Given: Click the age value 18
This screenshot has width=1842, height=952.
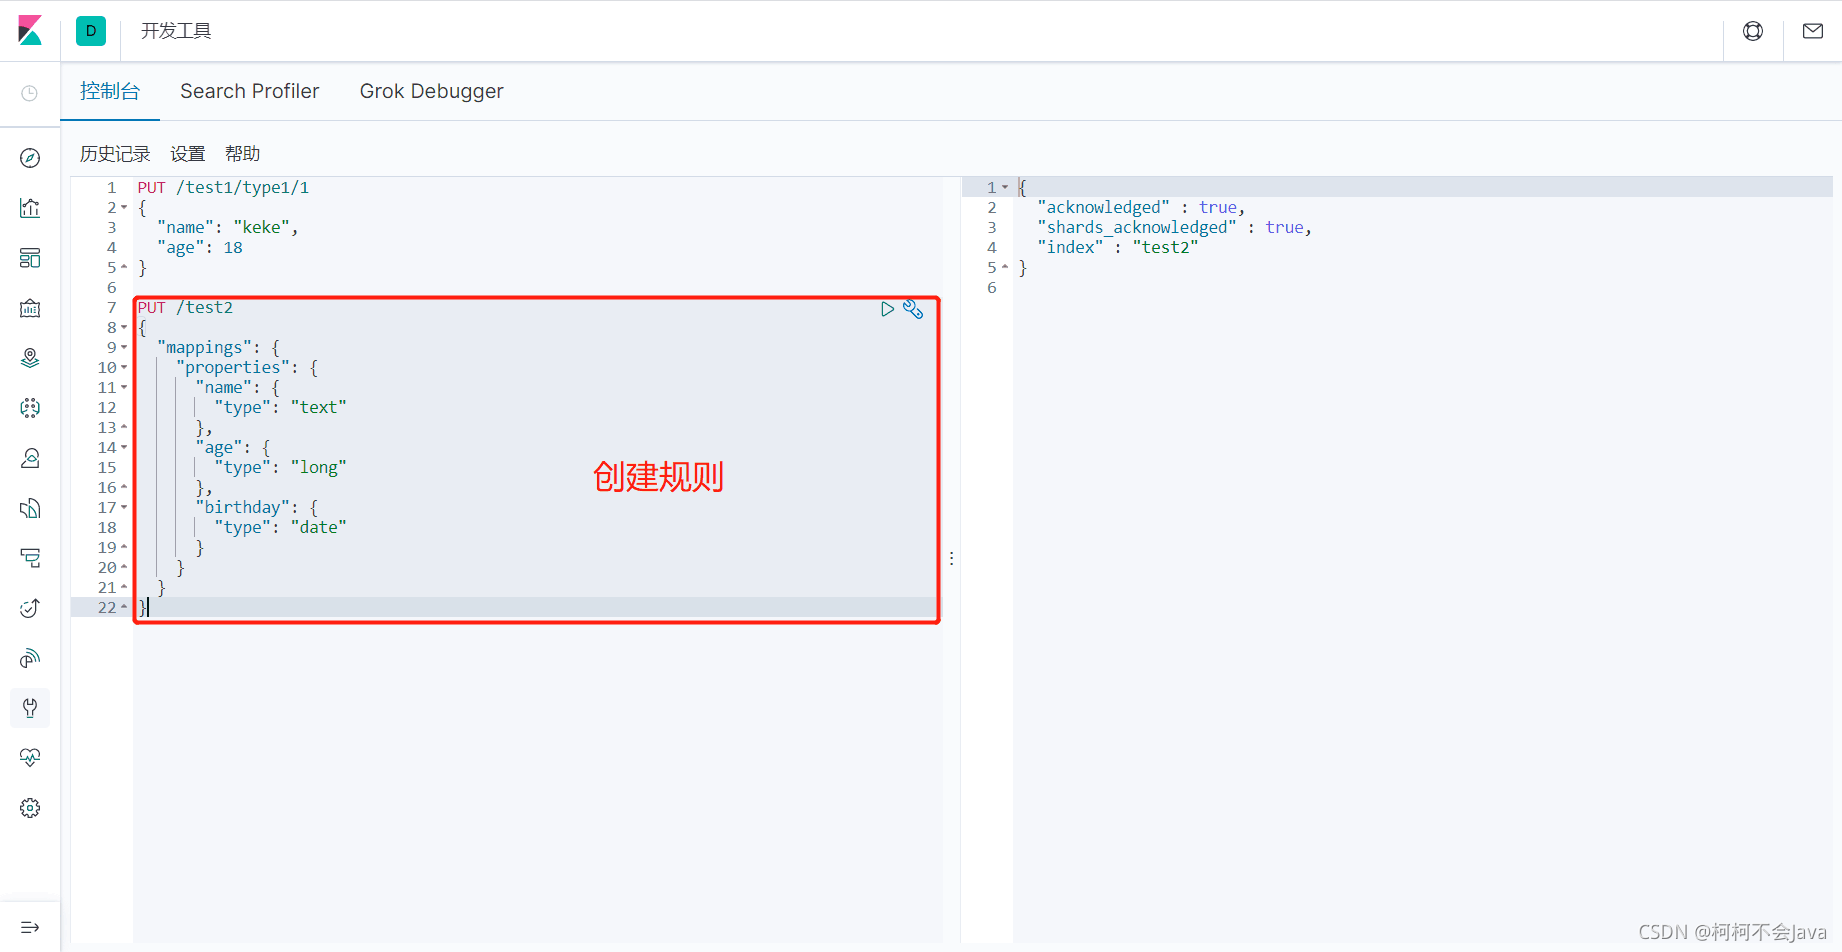Looking at the screenshot, I should coord(233,248).
